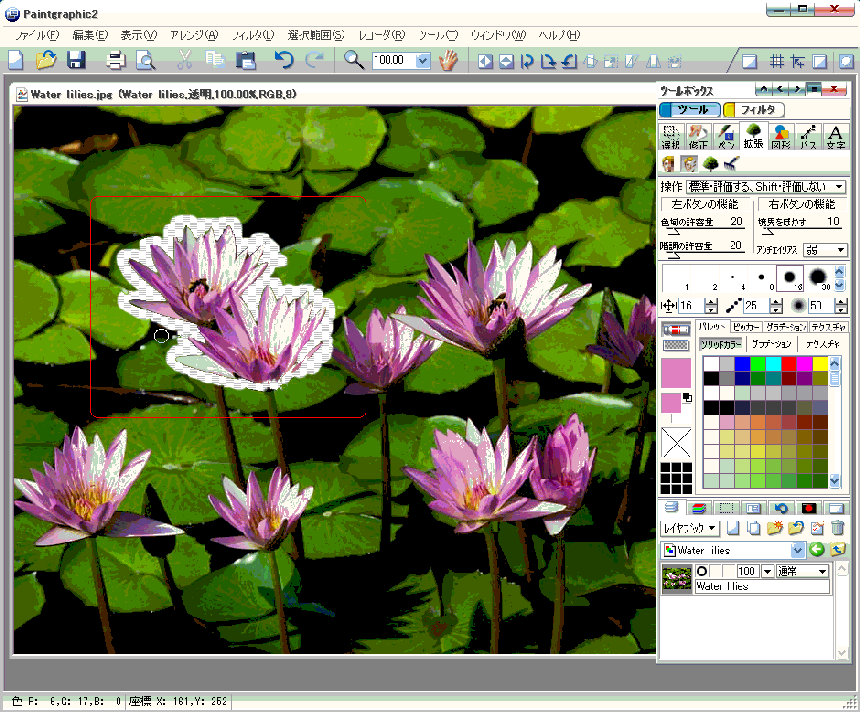Open the 表示(V) menu

(x=139, y=35)
